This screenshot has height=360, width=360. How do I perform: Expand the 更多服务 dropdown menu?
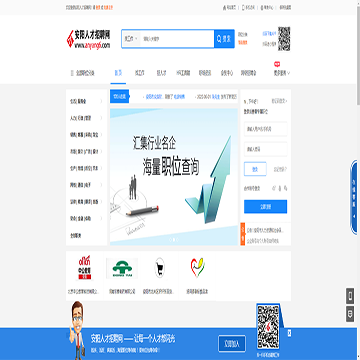point(282,73)
